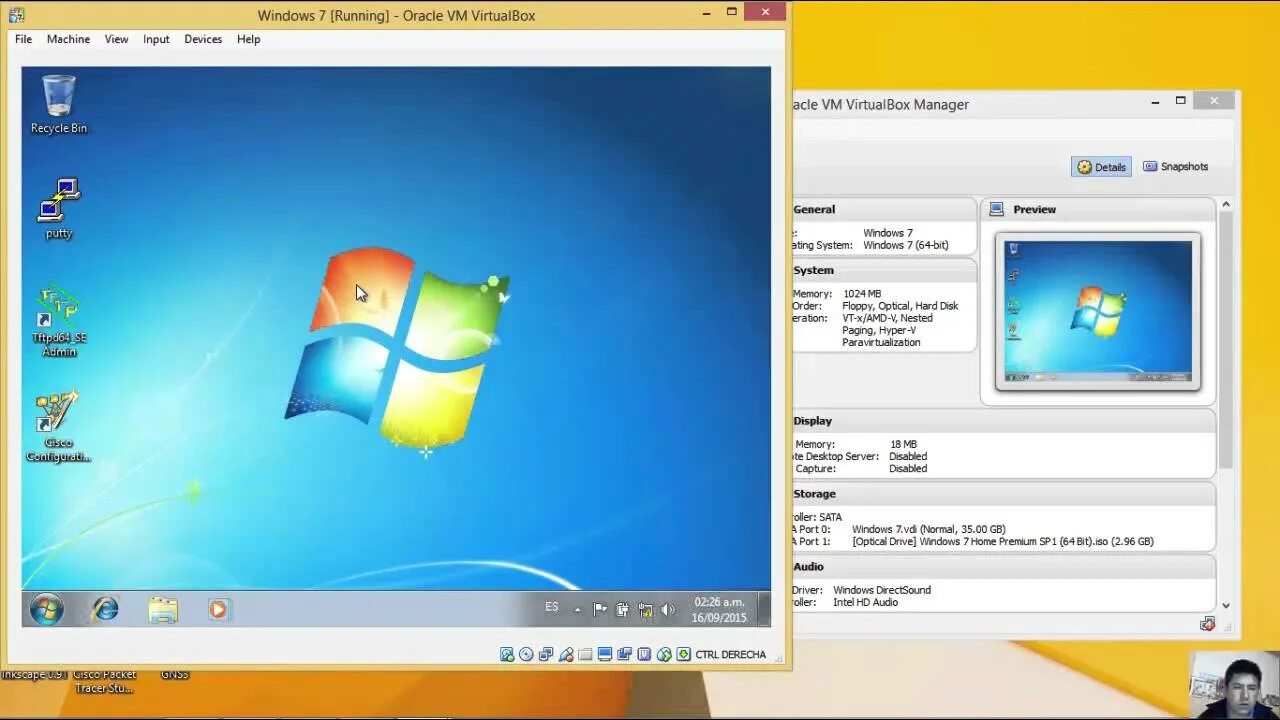Screen dimensions: 1280x720
Task: Click the Manager details scrollbar up arrow
Action: pyautogui.click(x=1226, y=205)
